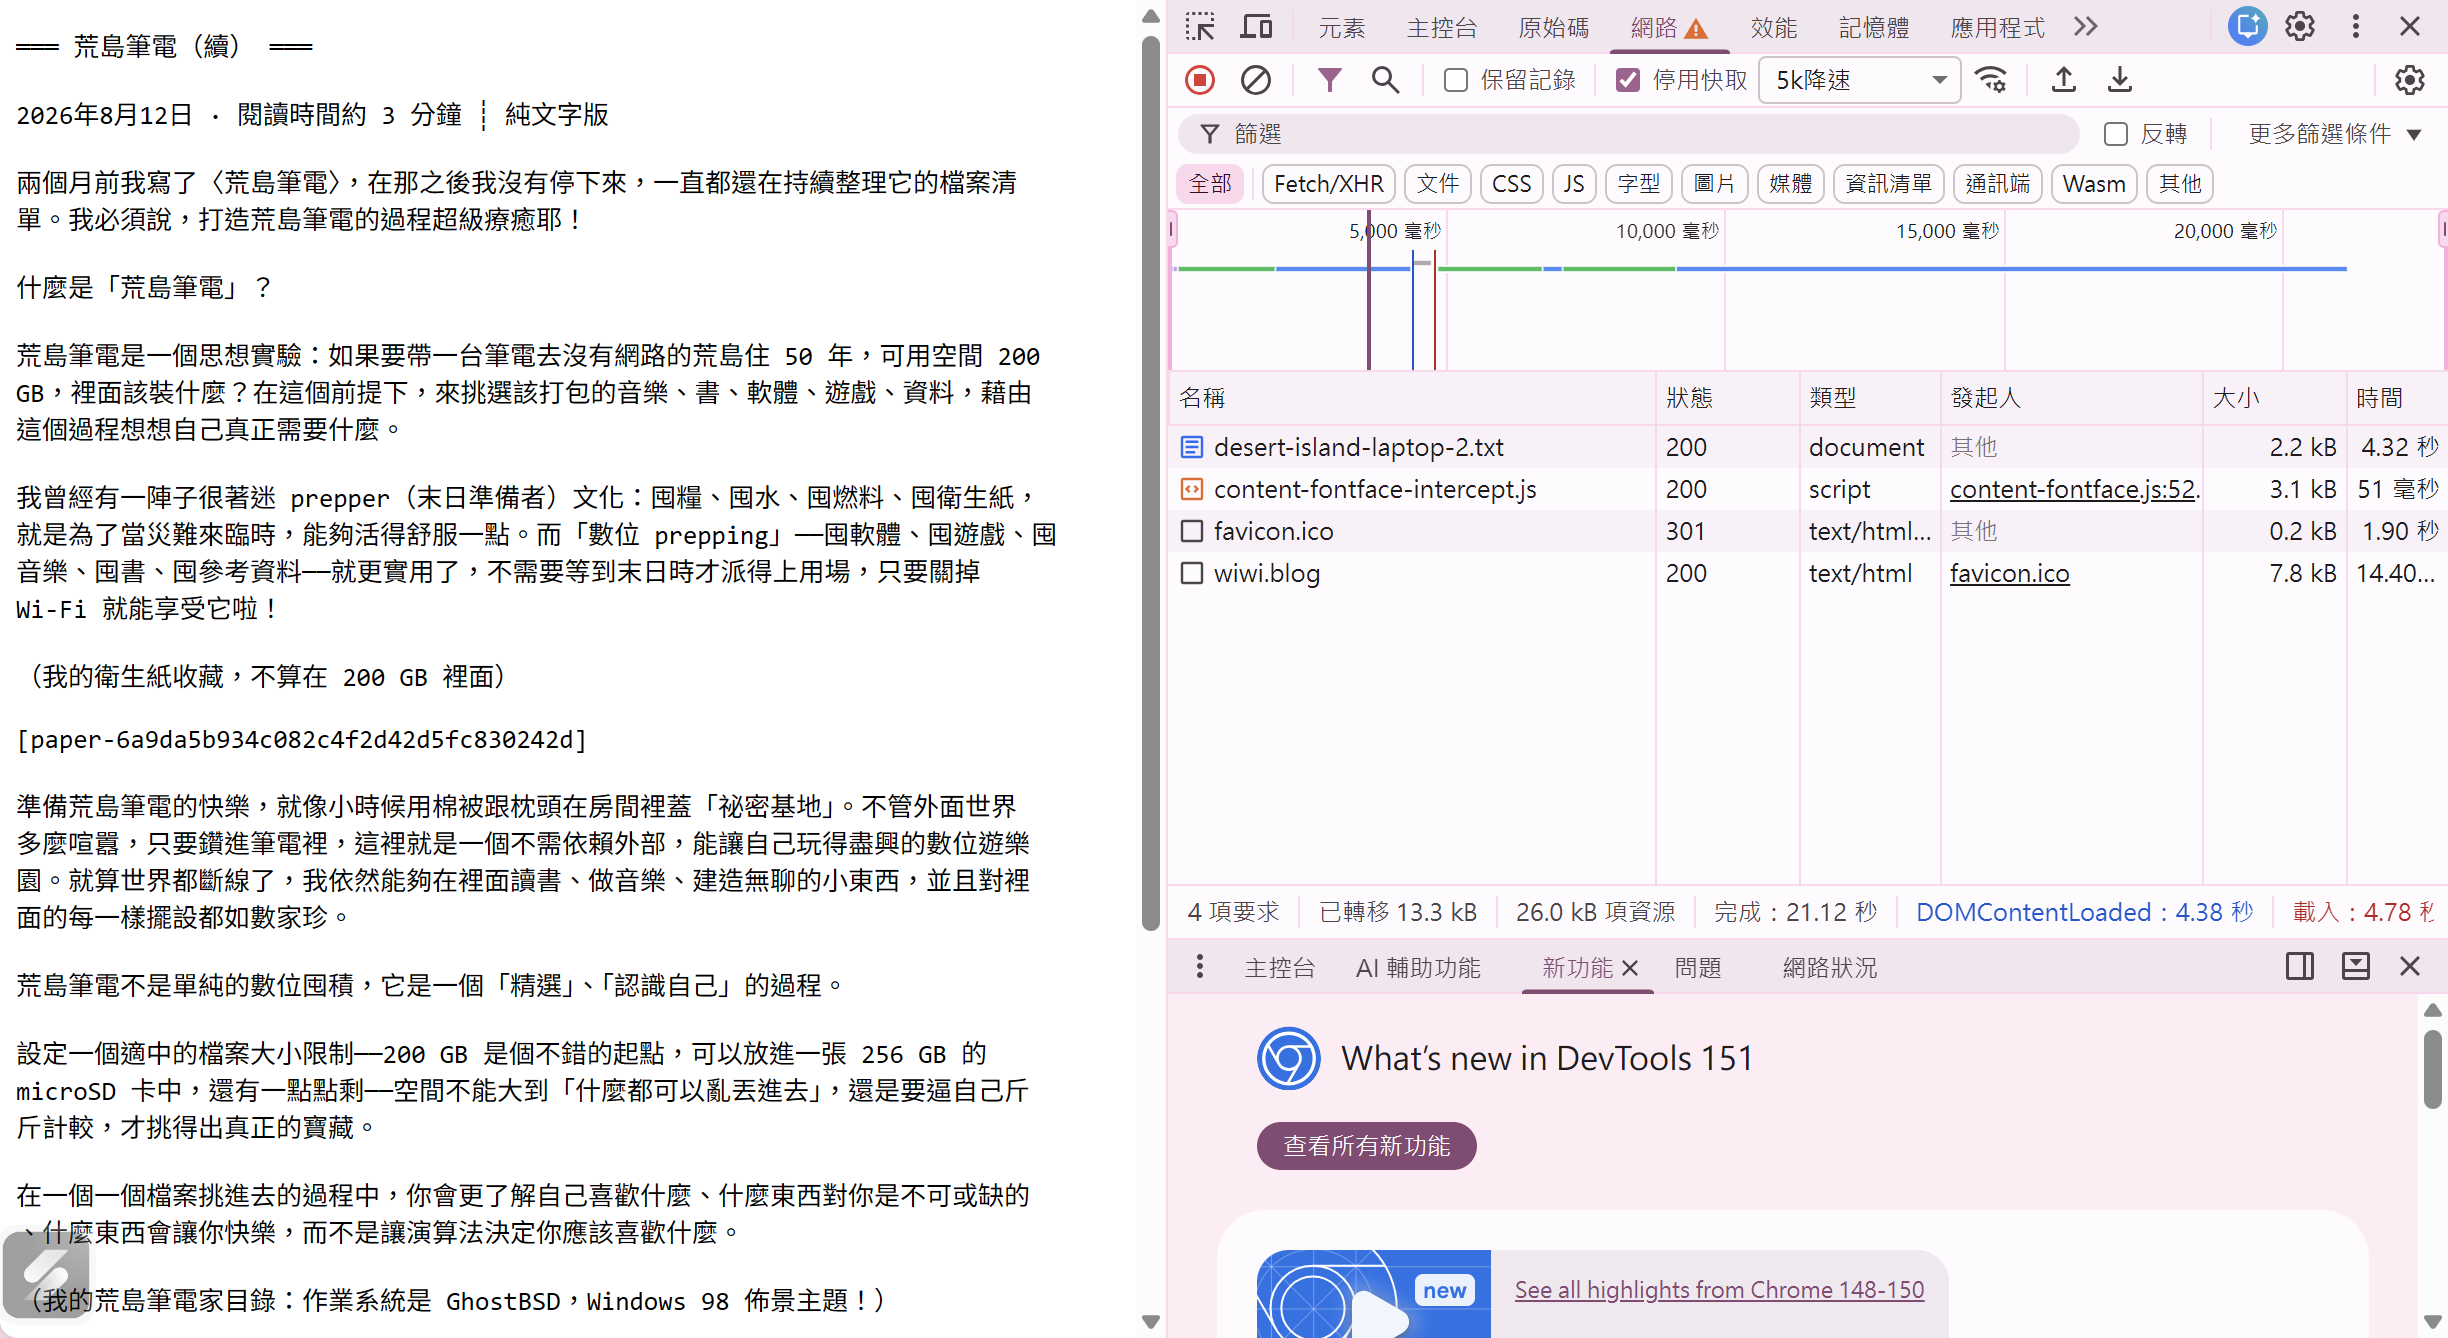
Task: Open the 效能 tab
Action: (1774, 28)
